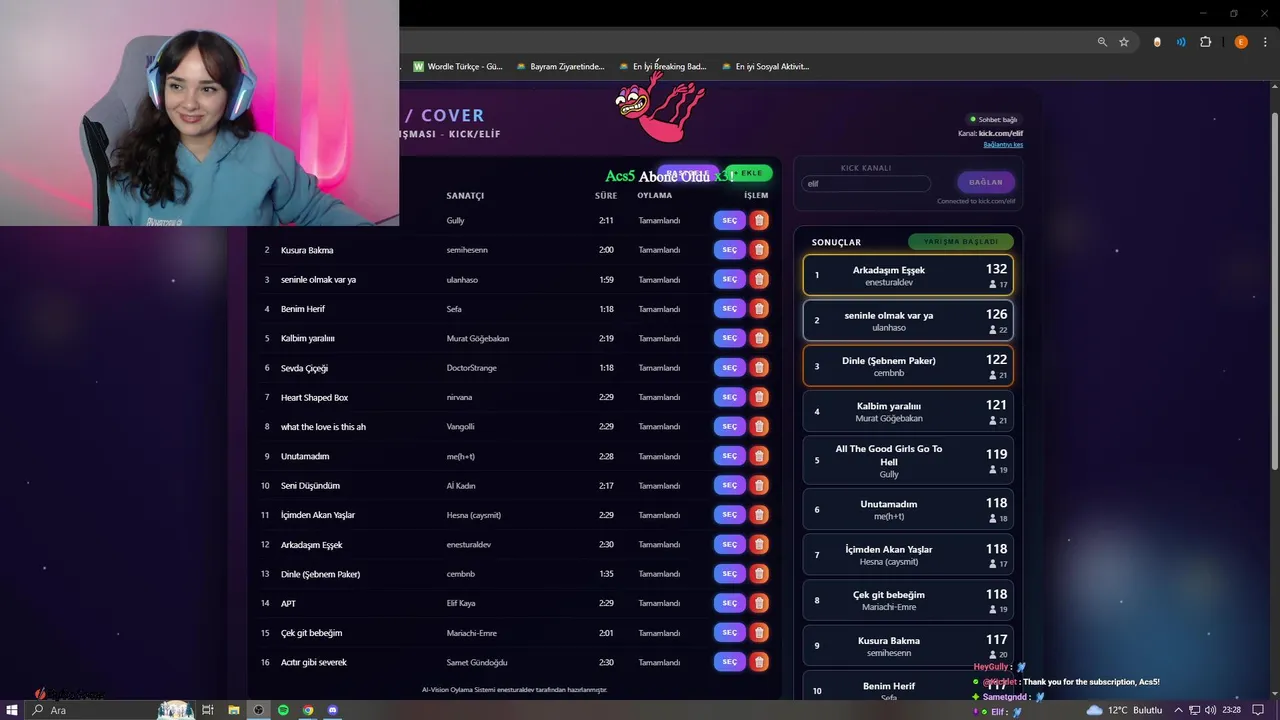The image size is (1280, 720).
Task: Click the SÜRE column header
Action: click(x=606, y=195)
